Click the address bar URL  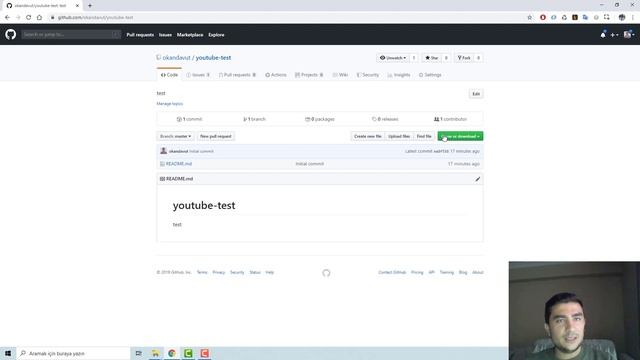[96, 18]
